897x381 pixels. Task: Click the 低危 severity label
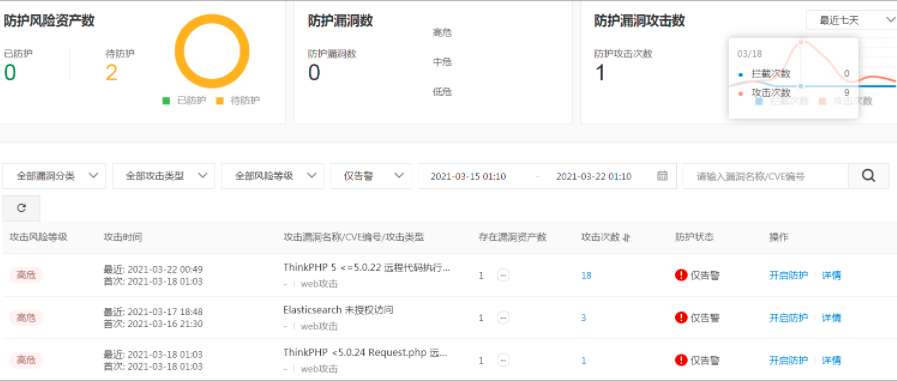pos(442,92)
